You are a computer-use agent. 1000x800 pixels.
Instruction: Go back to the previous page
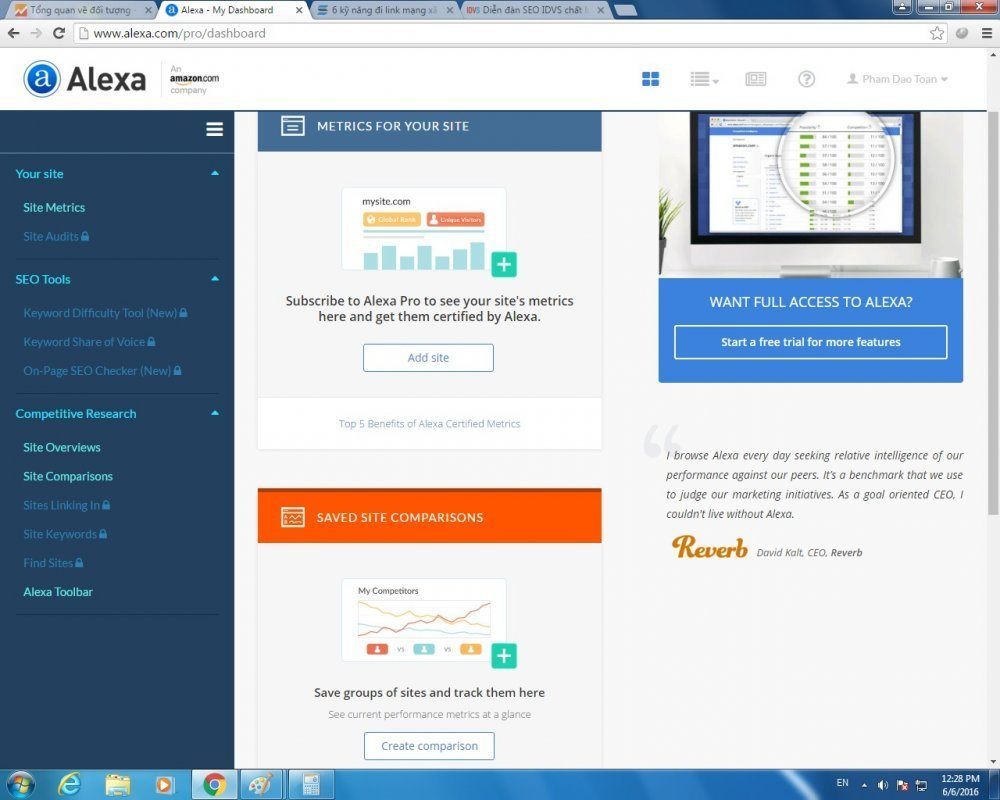pos(14,33)
